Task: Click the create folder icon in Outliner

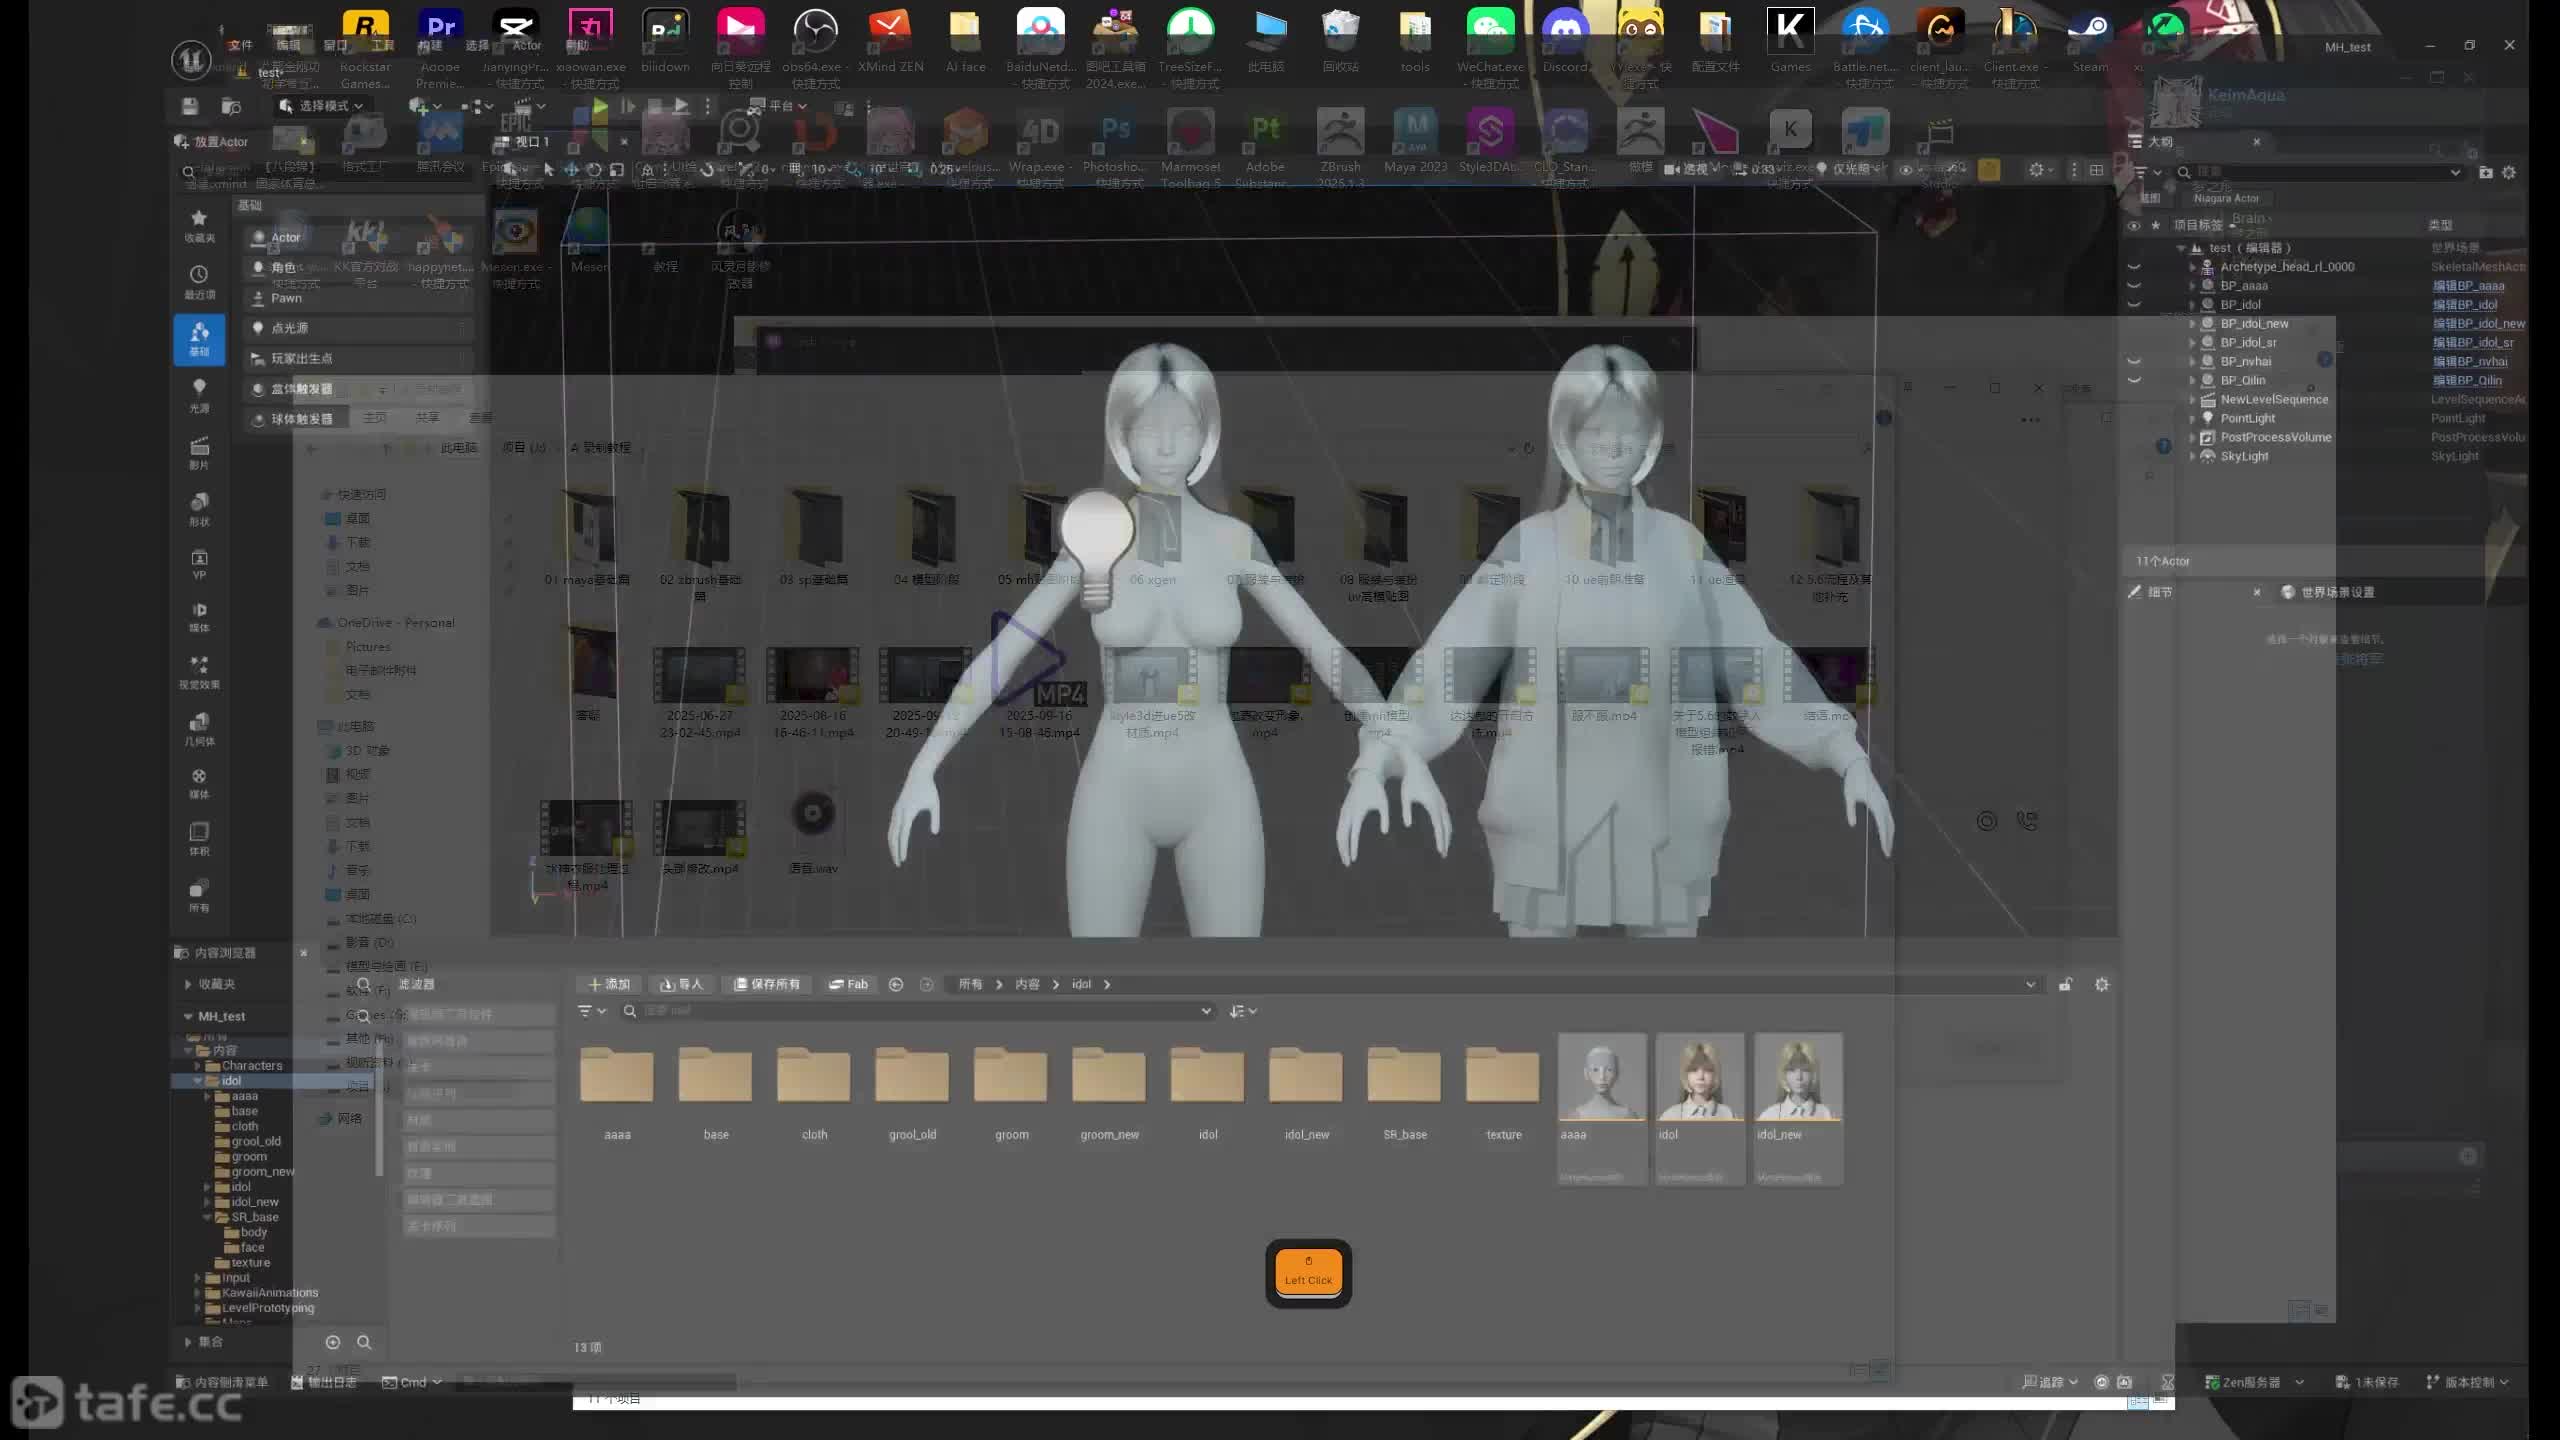Action: (x=2486, y=172)
